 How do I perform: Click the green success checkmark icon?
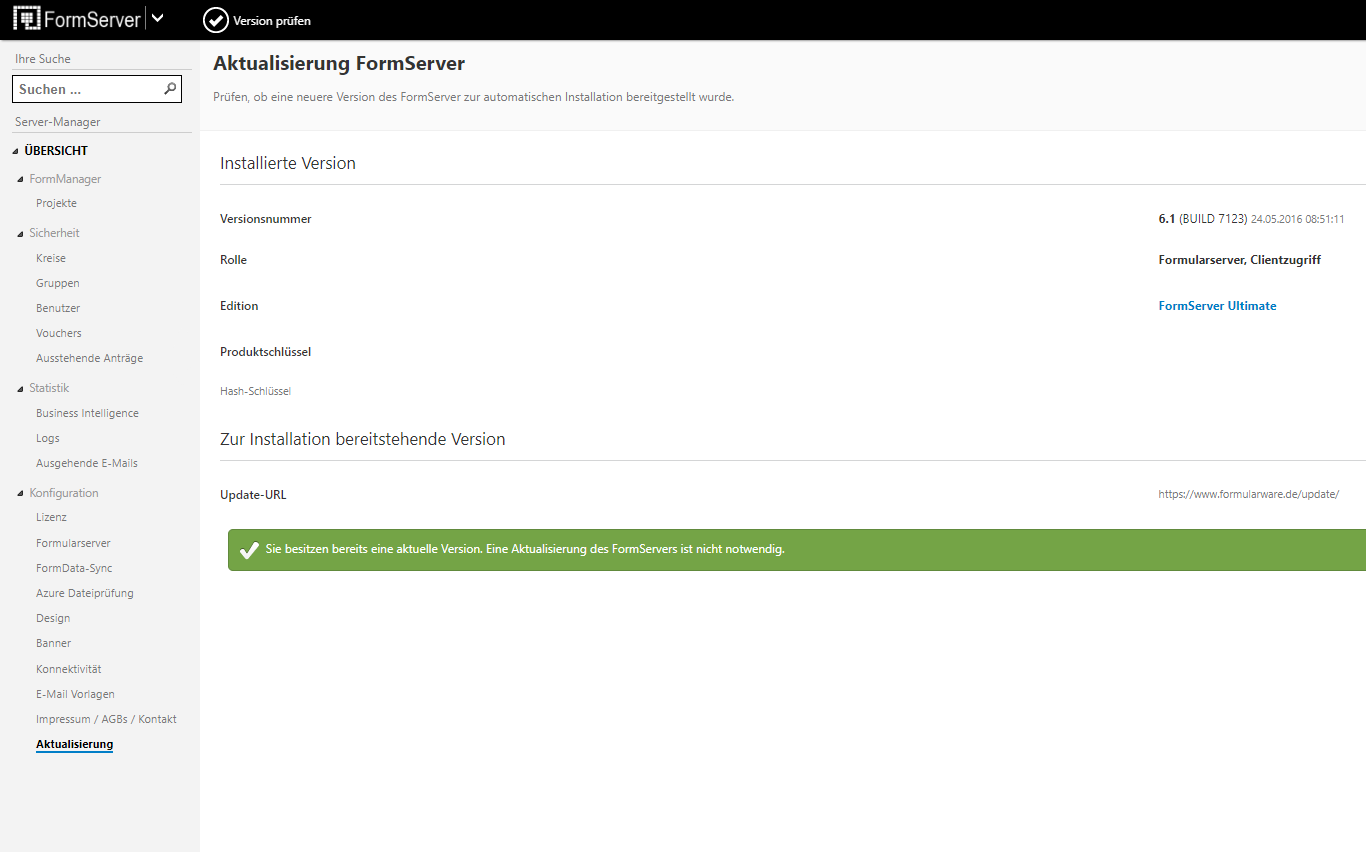coord(249,550)
